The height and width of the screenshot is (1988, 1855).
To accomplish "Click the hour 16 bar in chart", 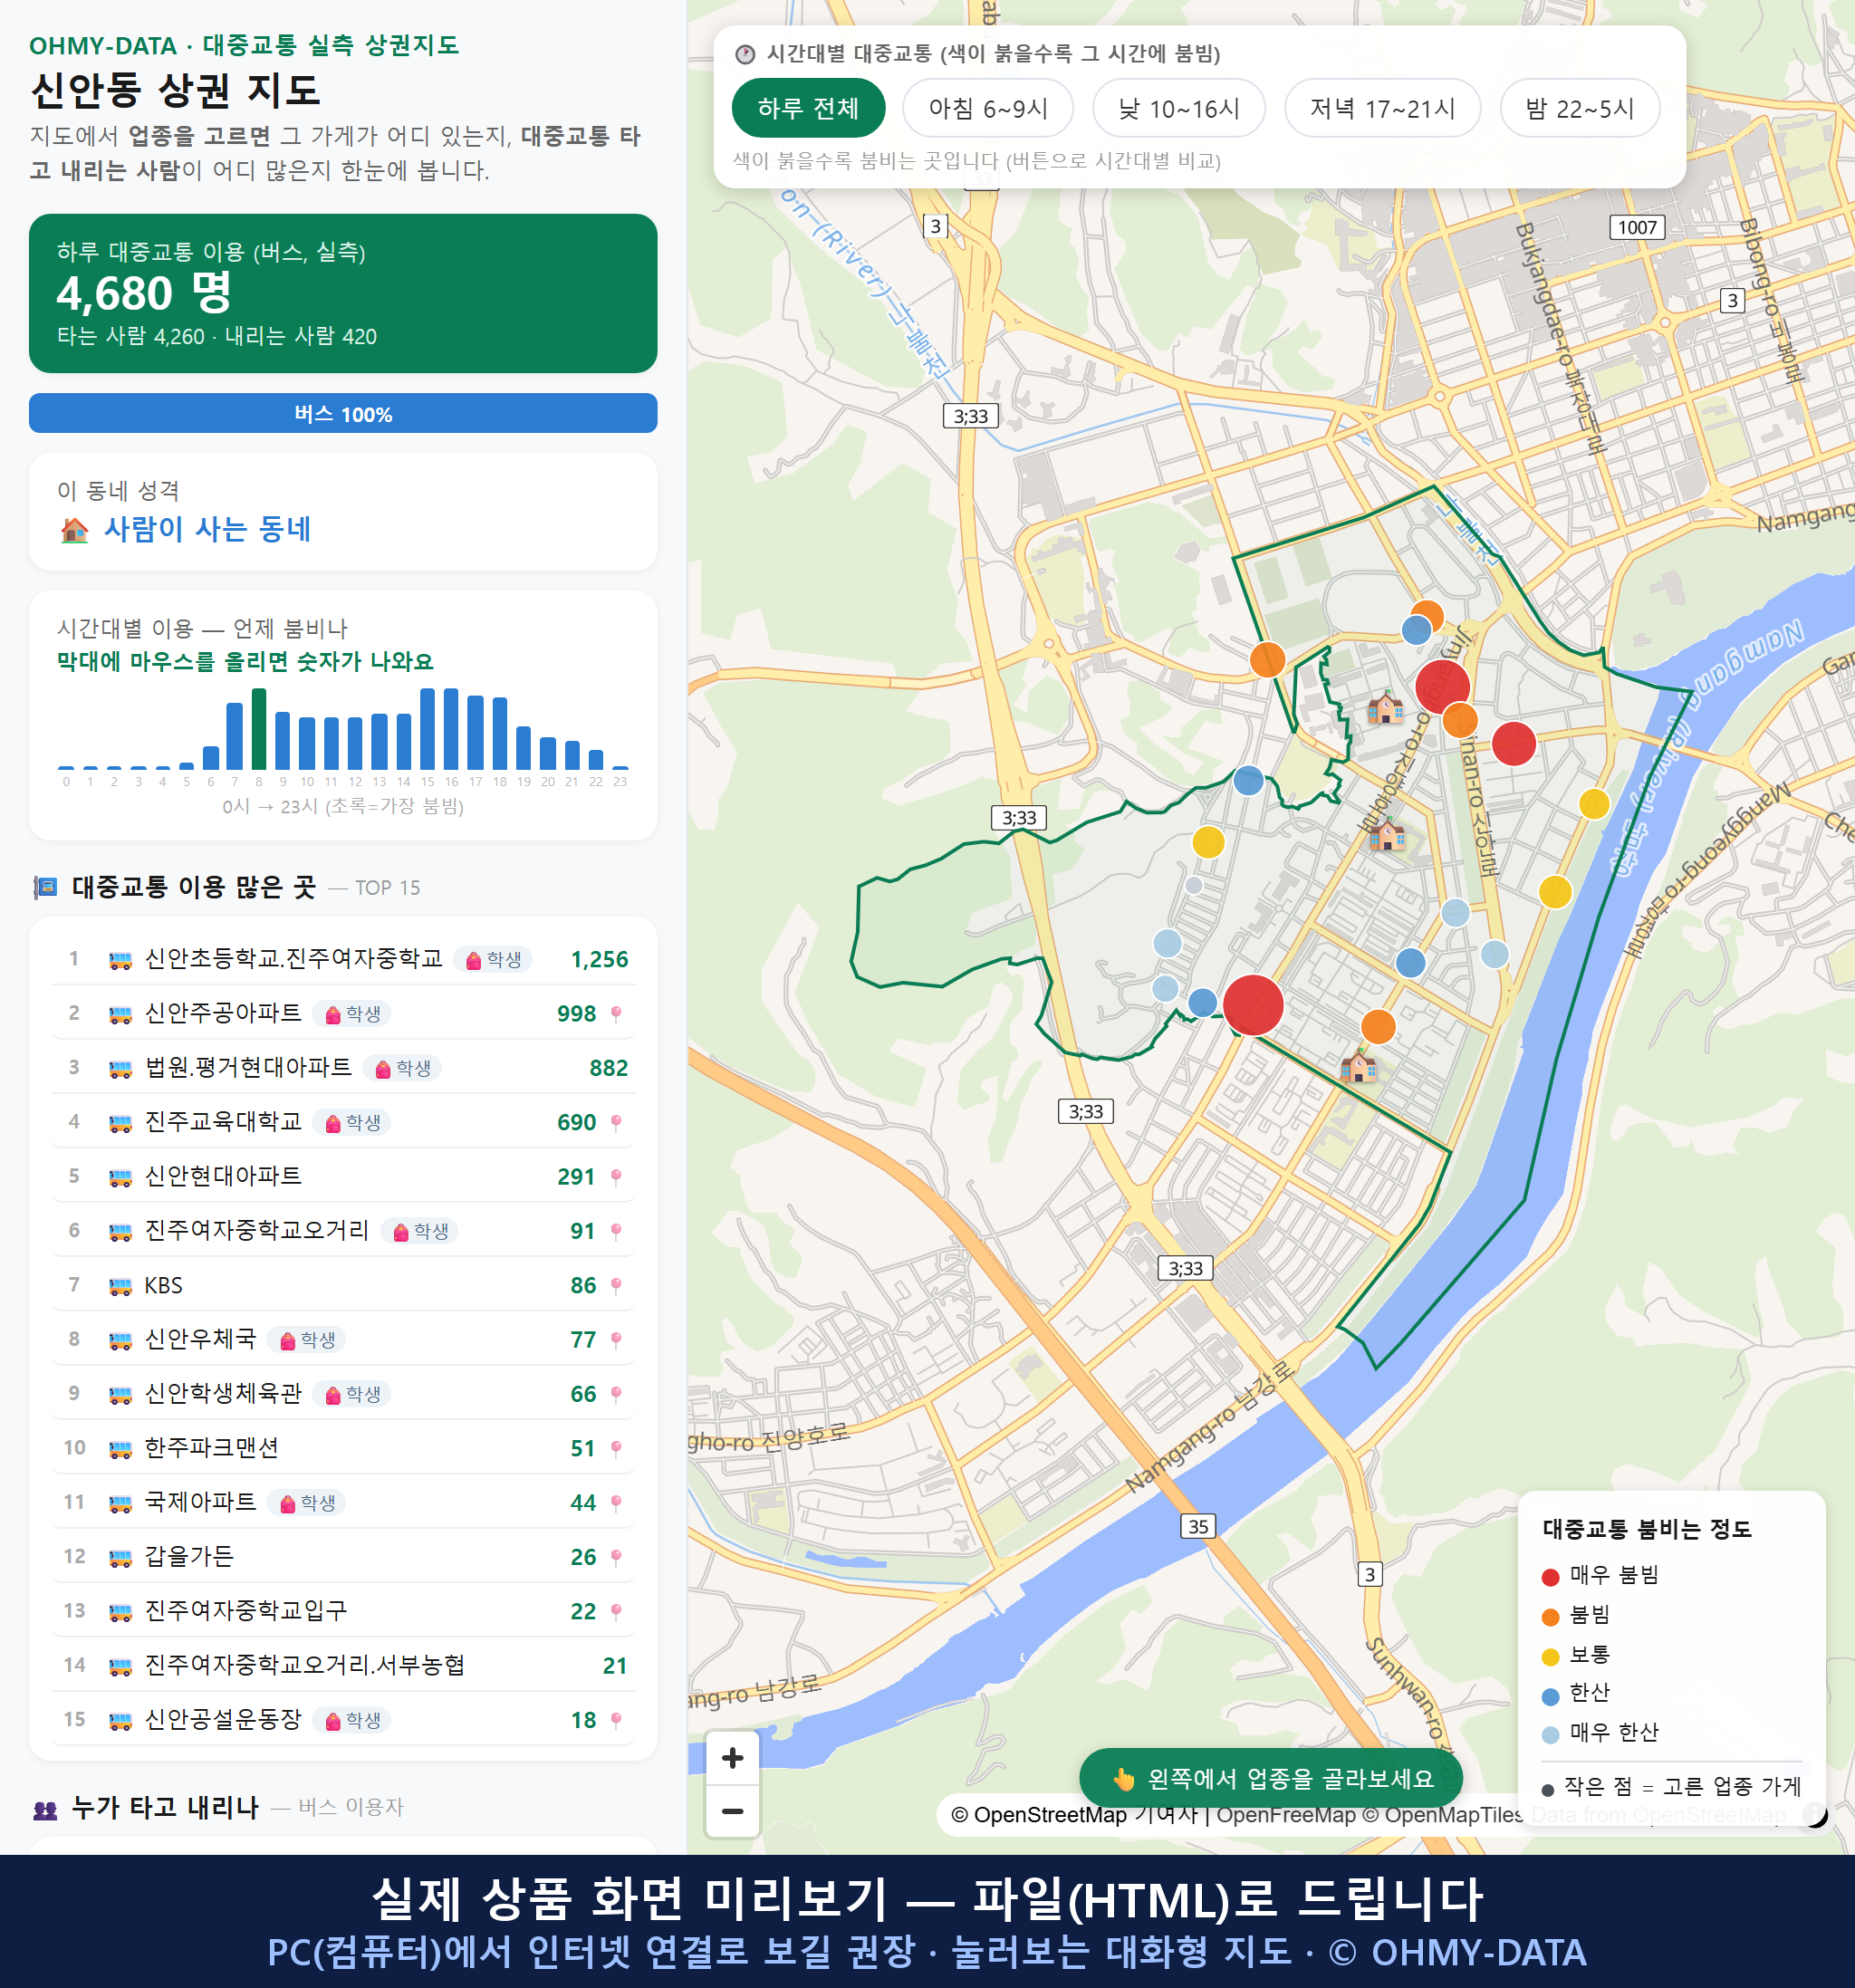I will pyautogui.click(x=451, y=728).
